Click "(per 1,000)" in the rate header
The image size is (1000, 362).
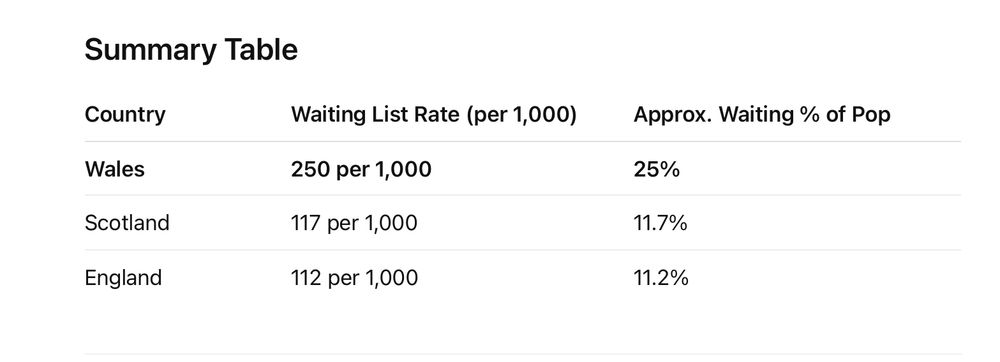click(x=521, y=115)
